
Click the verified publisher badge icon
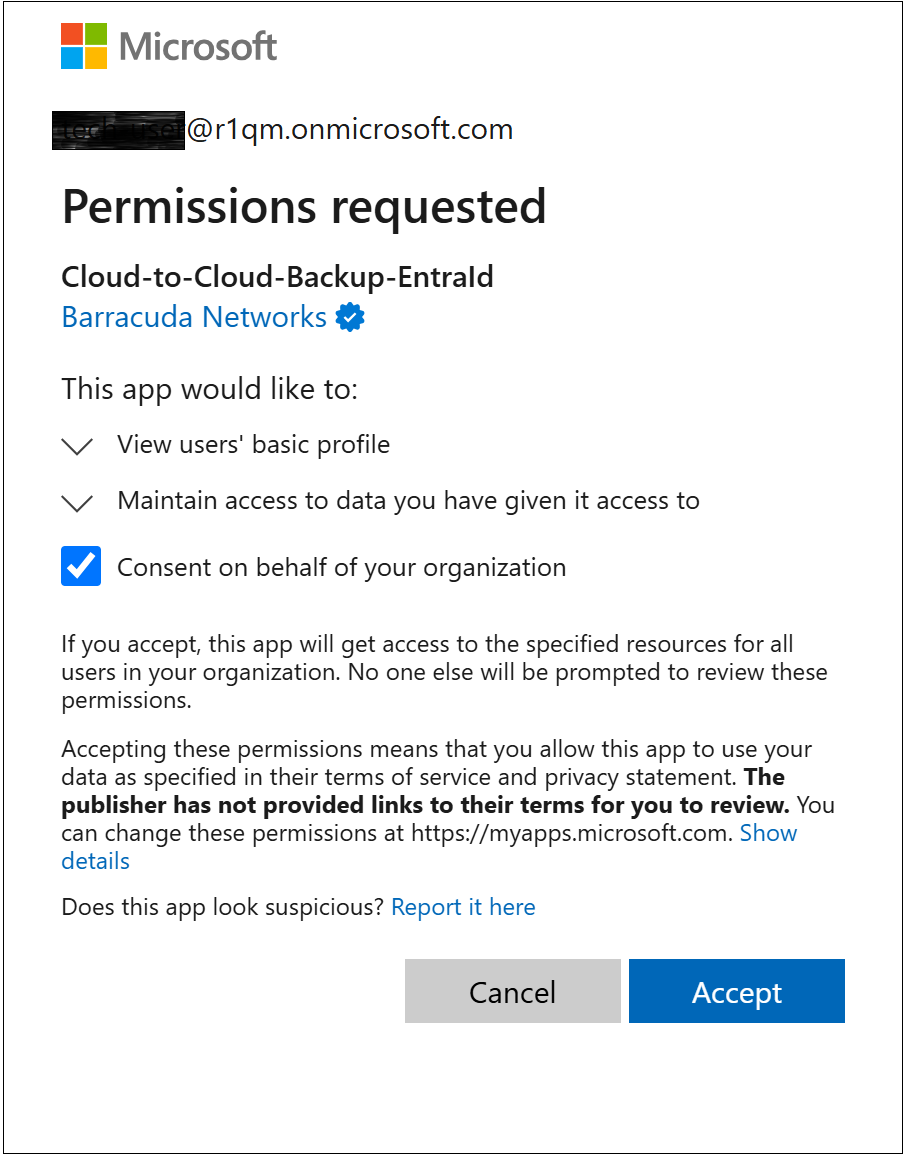click(350, 317)
